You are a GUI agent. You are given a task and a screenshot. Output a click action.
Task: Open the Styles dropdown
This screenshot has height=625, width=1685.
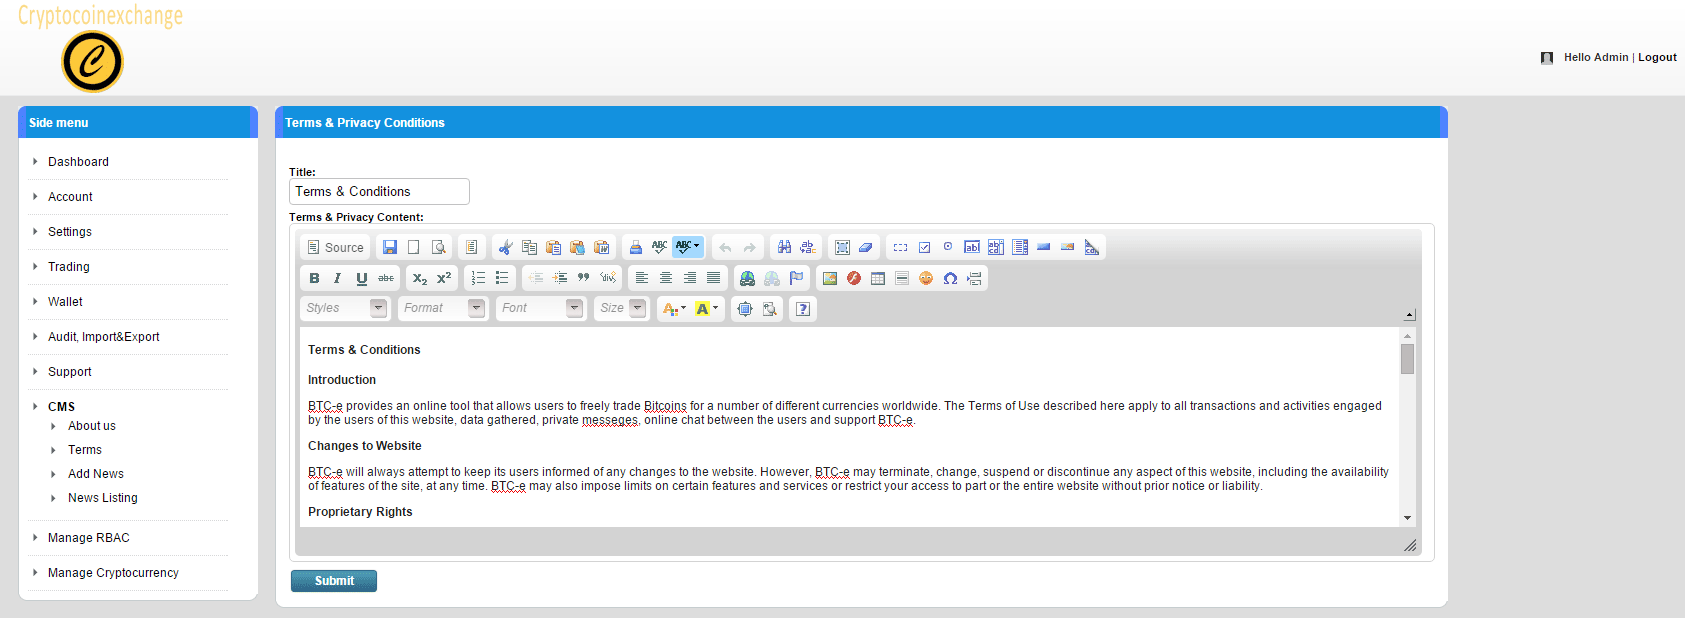pyautogui.click(x=344, y=308)
